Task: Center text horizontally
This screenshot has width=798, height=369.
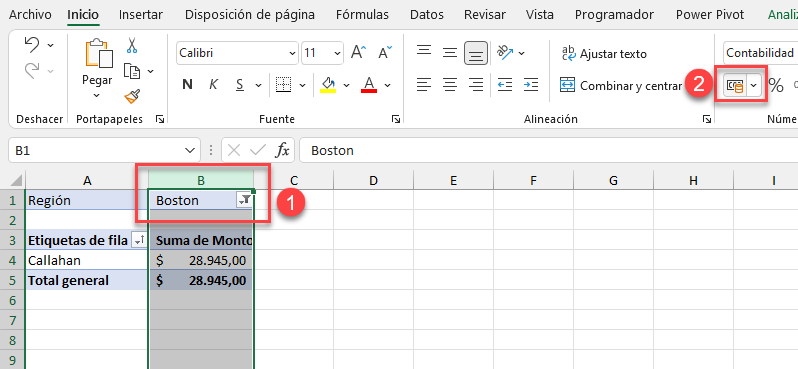Action: 450,85
